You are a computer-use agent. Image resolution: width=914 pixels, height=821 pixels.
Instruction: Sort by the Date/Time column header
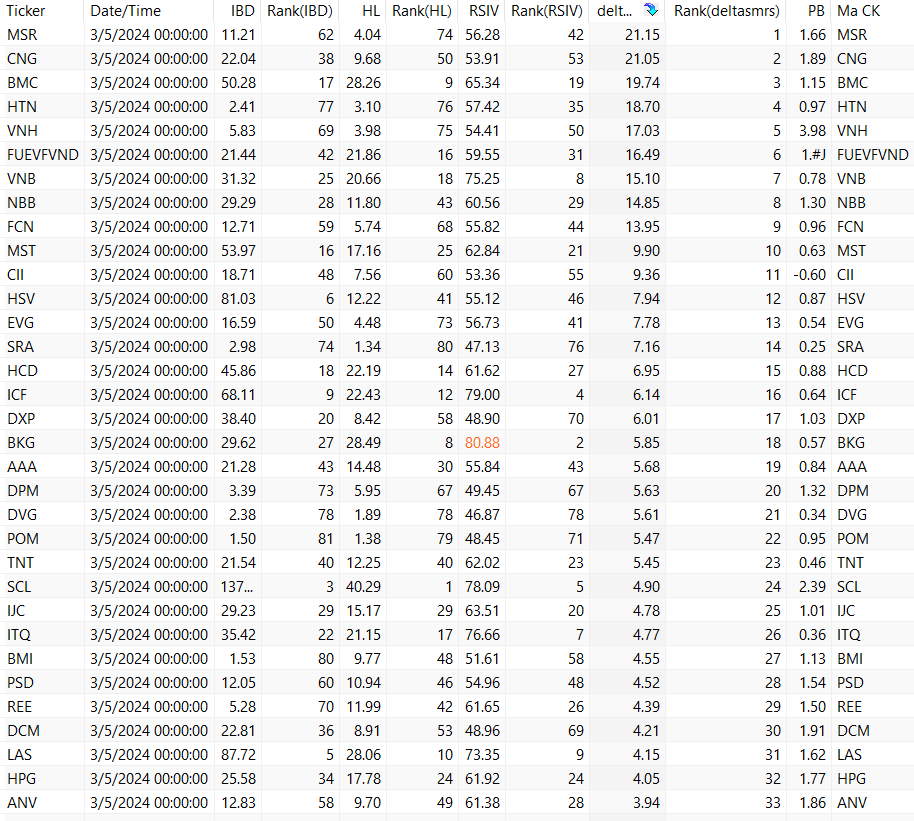click(x=125, y=10)
